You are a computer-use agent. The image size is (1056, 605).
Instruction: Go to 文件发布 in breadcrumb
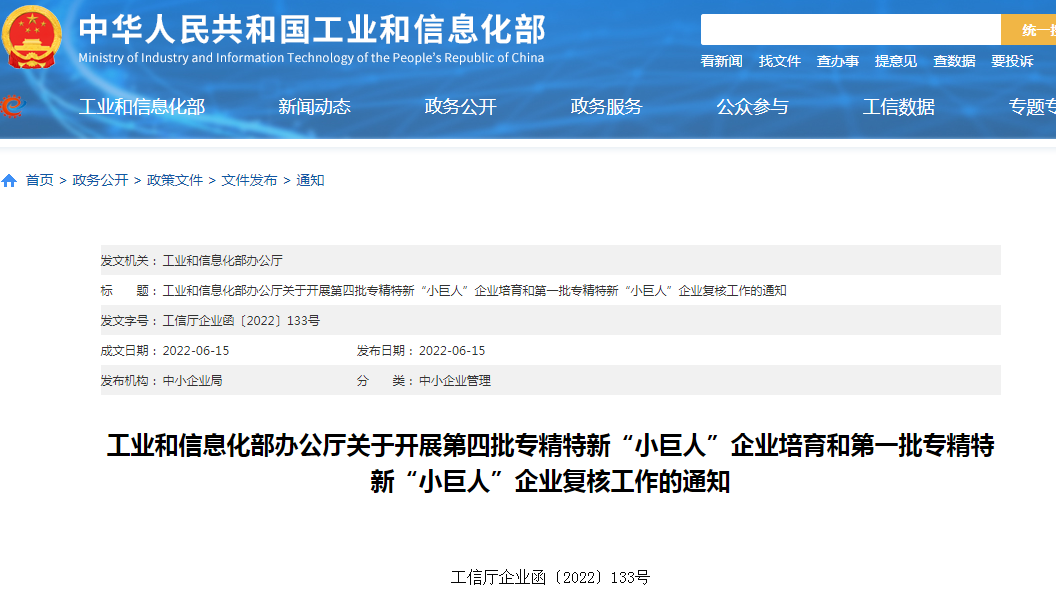249,181
